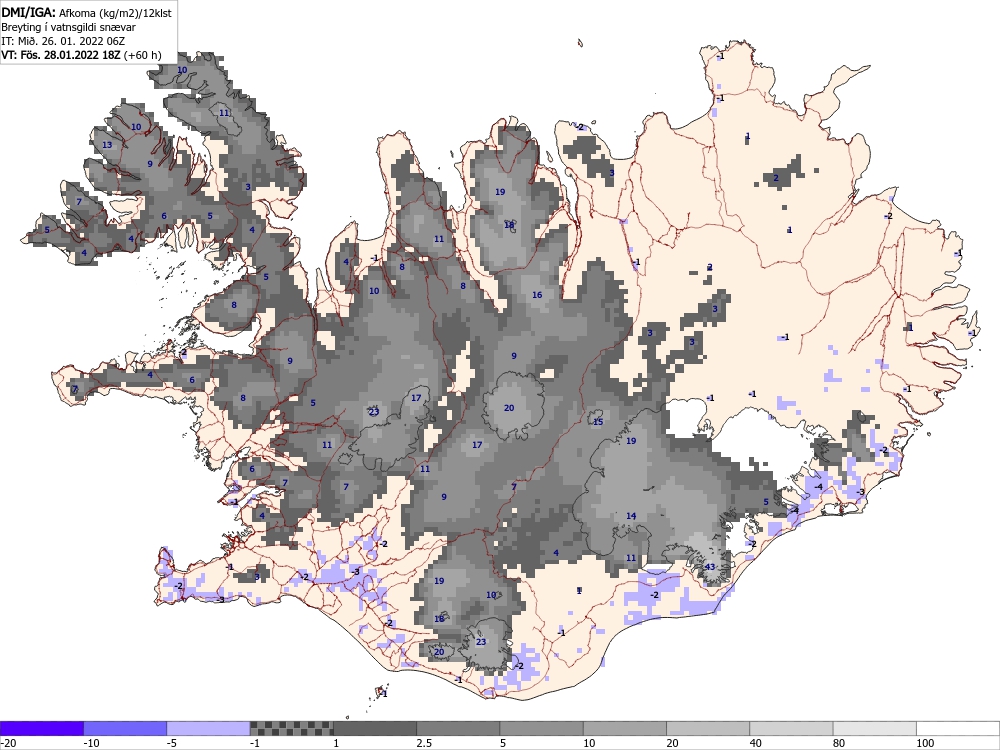Pick the light lavender -5 to -1 legend swatch
1000x750 pixels.
point(209,728)
